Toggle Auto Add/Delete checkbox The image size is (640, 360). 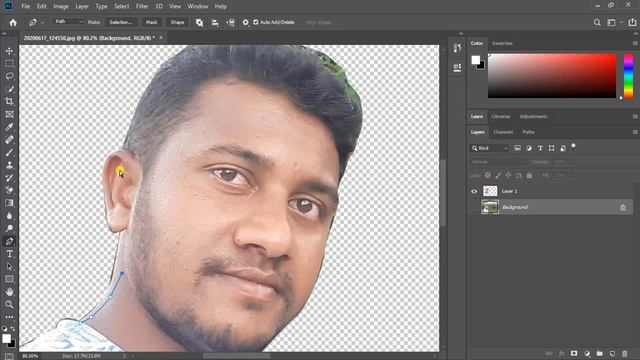(x=256, y=22)
